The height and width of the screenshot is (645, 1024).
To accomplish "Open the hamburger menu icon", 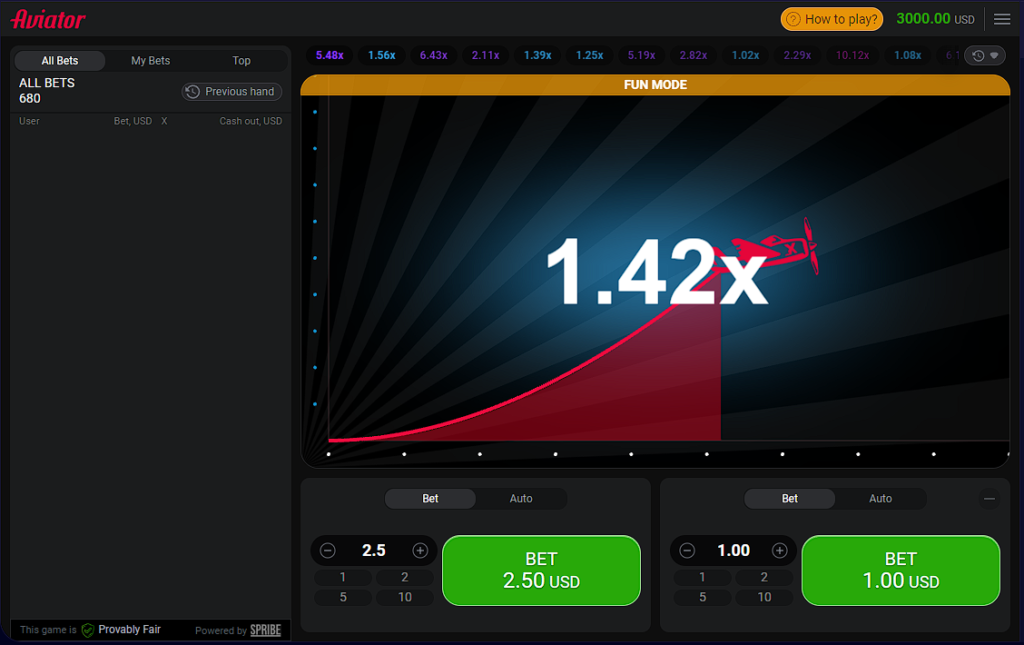I will [x=1002, y=19].
